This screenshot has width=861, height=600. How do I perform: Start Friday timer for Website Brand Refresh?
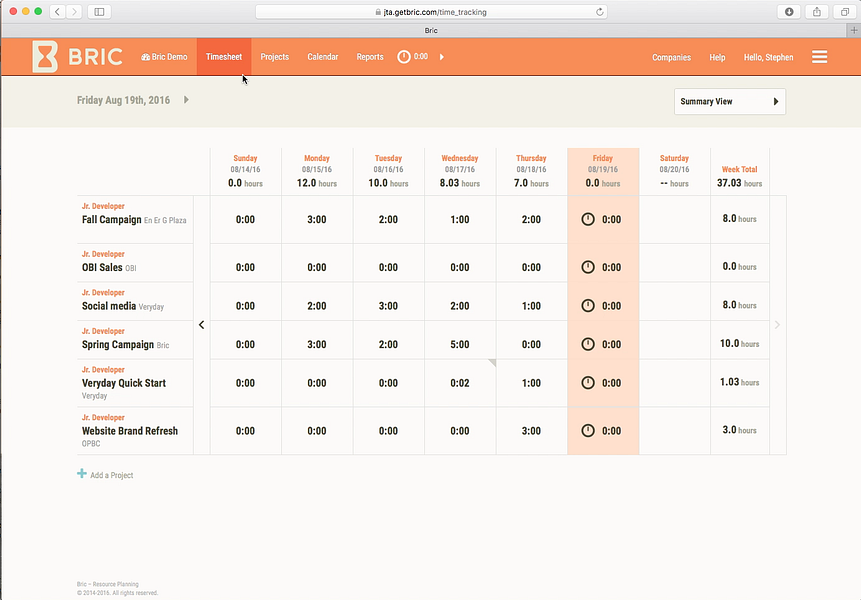pos(588,431)
